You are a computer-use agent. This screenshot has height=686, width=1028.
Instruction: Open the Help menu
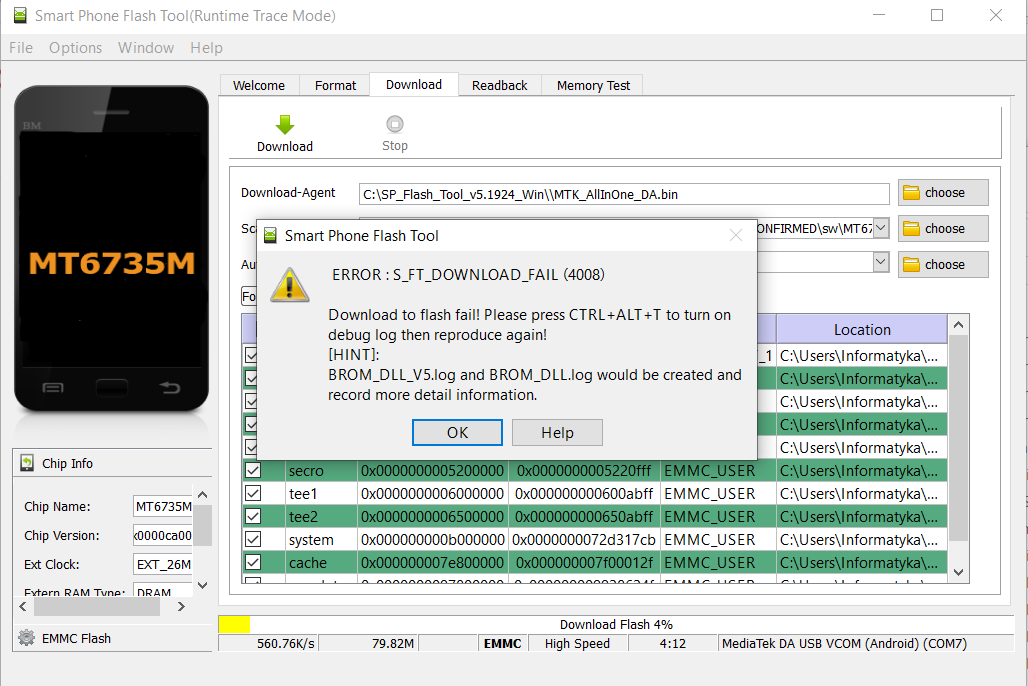click(x=207, y=48)
